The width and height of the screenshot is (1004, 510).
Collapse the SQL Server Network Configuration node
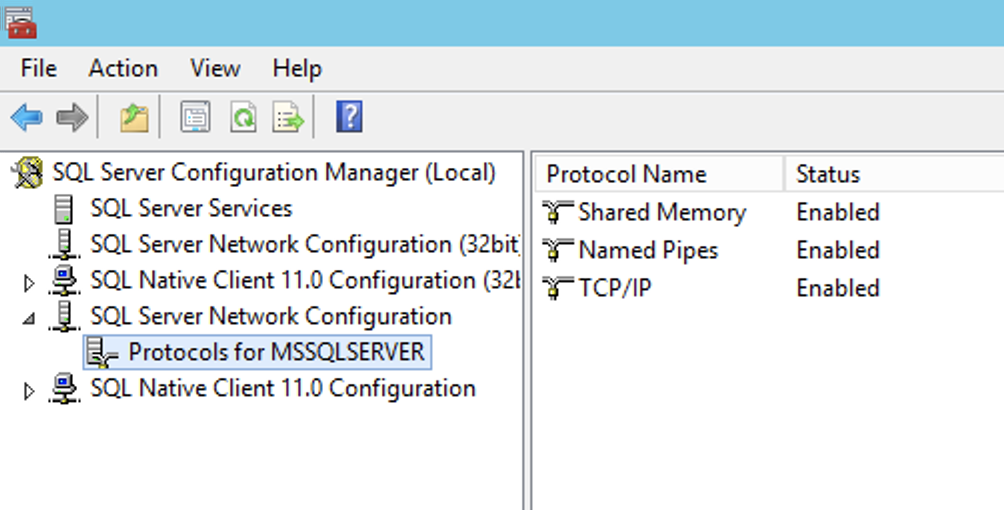pos(29,318)
